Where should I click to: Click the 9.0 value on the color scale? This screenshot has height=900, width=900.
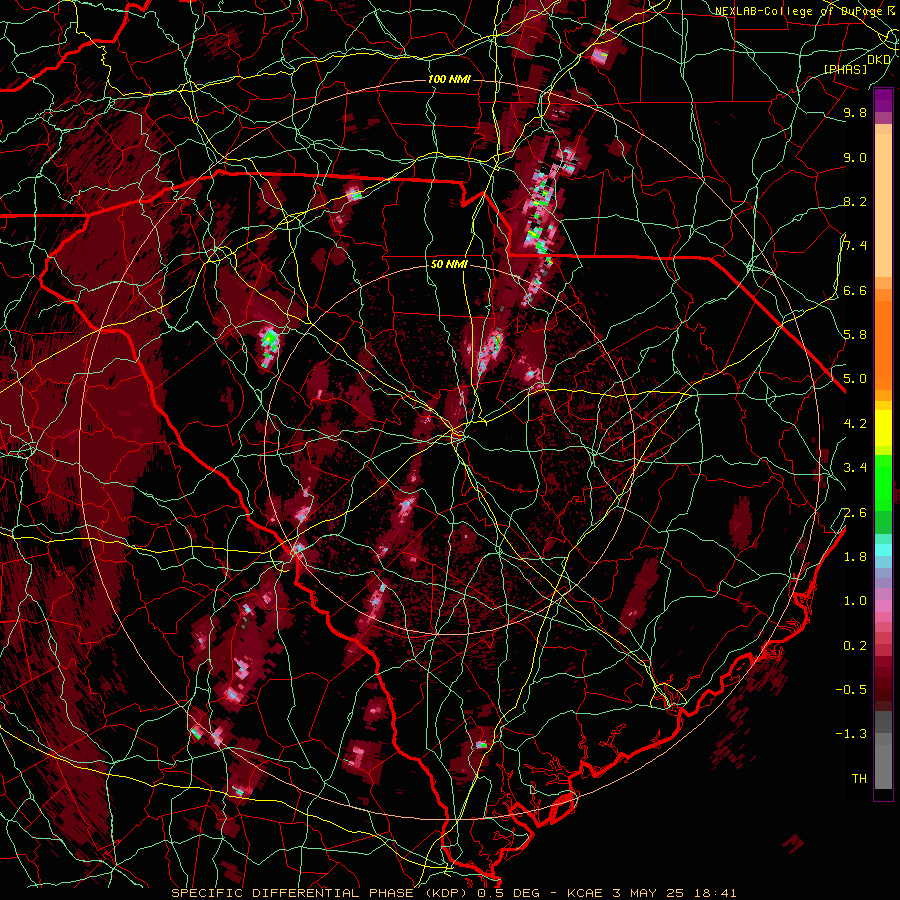[855, 157]
